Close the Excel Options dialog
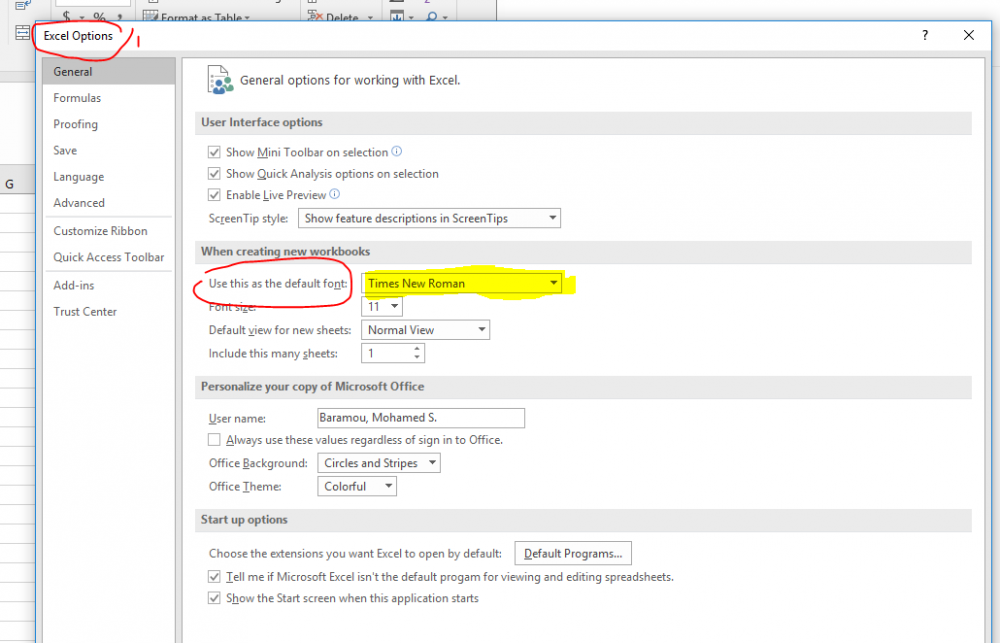The image size is (1000, 643). [x=969, y=35]
